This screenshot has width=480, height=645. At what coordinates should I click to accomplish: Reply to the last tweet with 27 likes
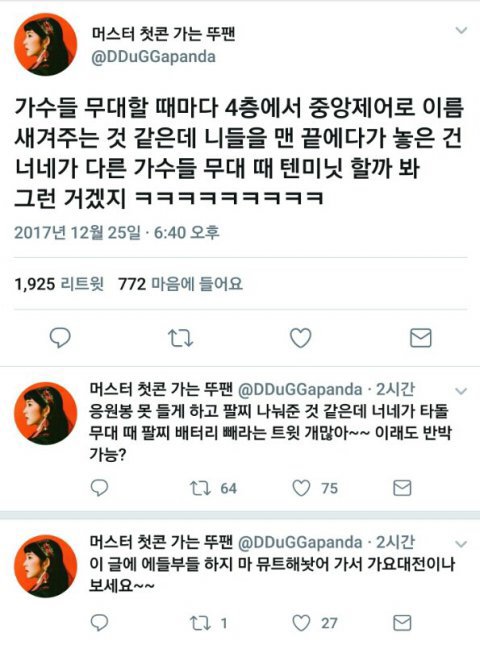click(99, 623)
